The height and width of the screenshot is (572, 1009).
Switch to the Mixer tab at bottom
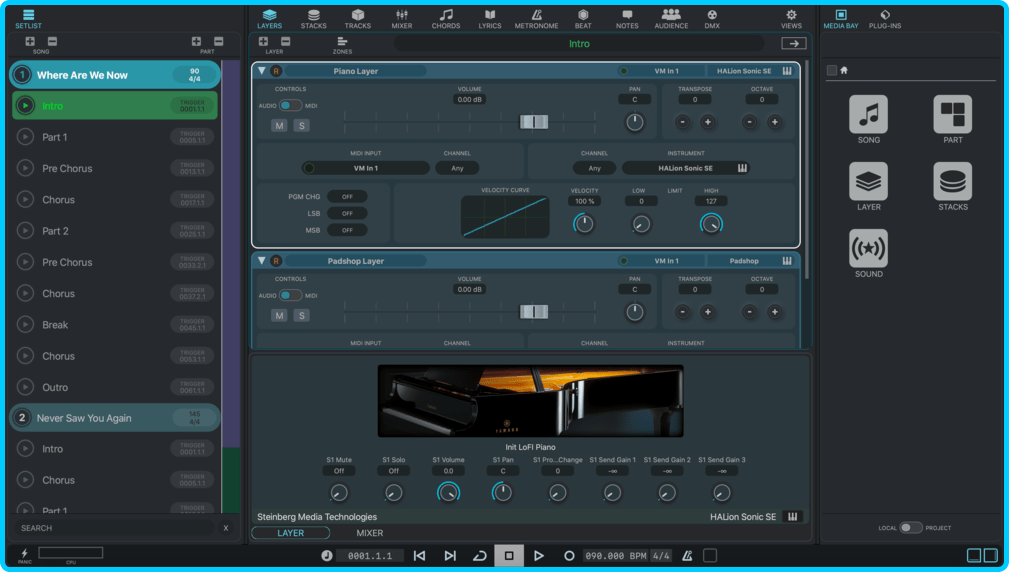pyautogui.click(x=370, y=533)
